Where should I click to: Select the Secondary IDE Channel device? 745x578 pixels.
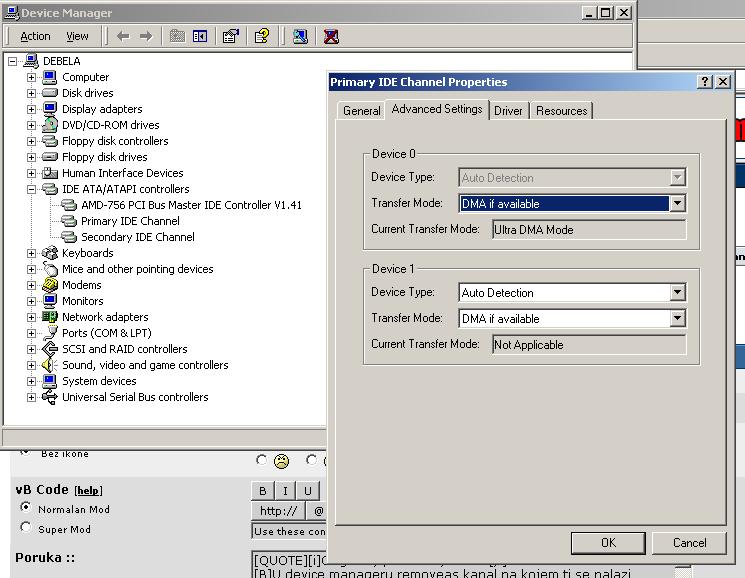point(137,237)
